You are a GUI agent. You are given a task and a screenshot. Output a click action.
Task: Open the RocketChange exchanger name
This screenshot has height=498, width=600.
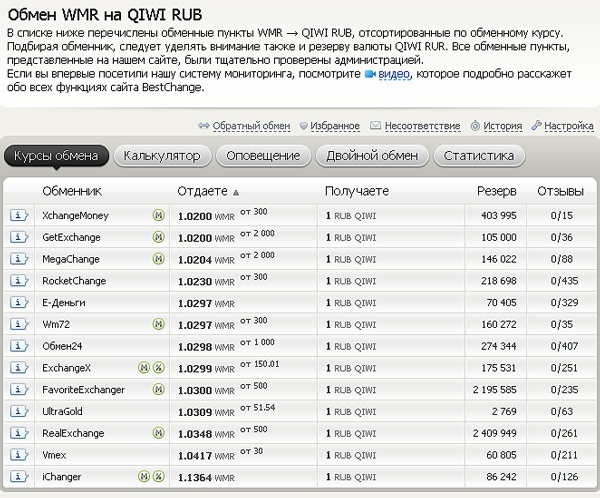pos(74,281)
